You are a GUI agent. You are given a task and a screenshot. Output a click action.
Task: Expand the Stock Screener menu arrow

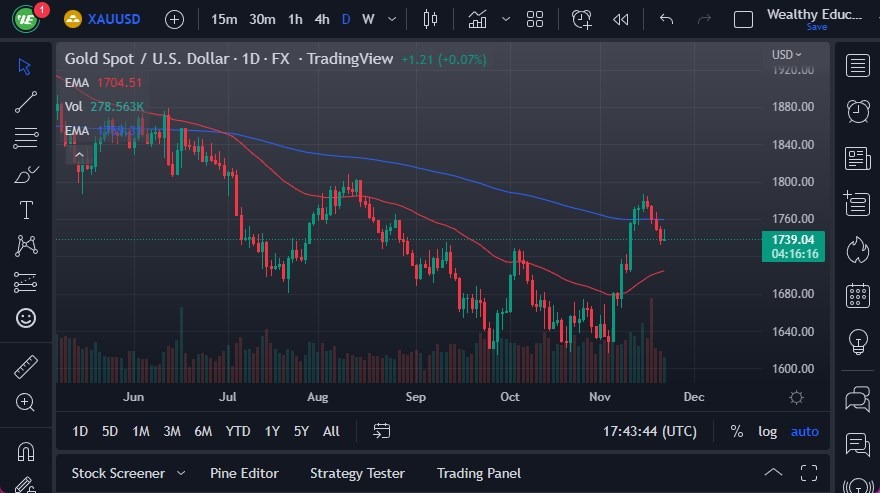(x=181, y=473)
